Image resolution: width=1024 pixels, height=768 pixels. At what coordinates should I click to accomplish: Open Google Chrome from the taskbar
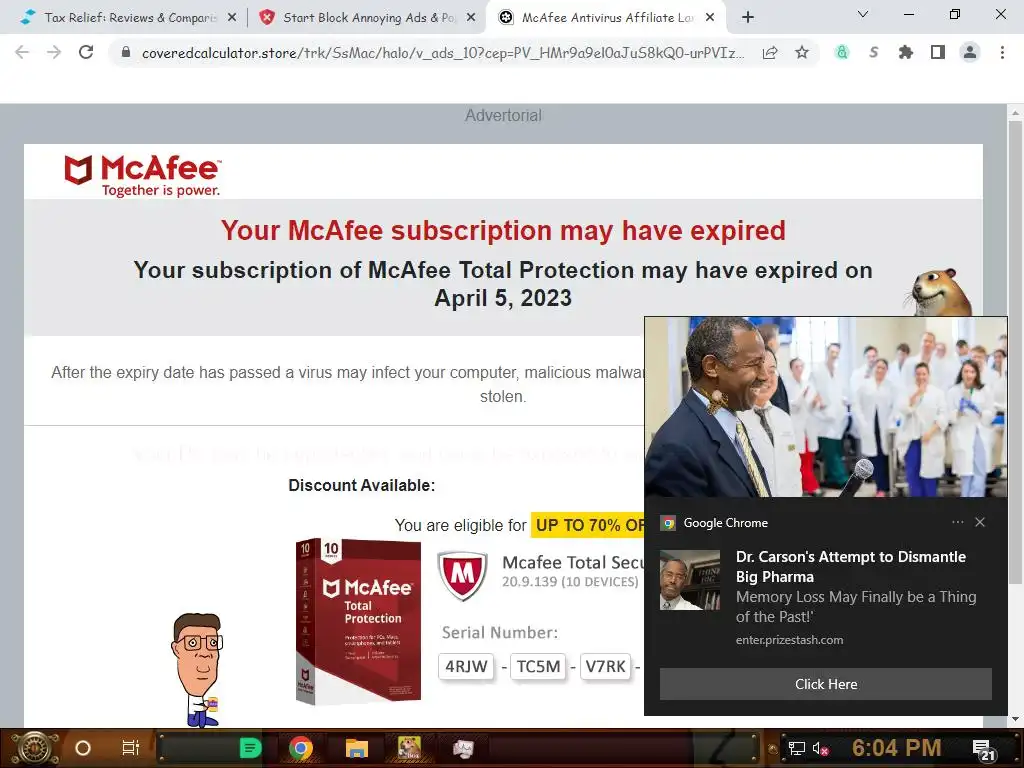point(301,748)
